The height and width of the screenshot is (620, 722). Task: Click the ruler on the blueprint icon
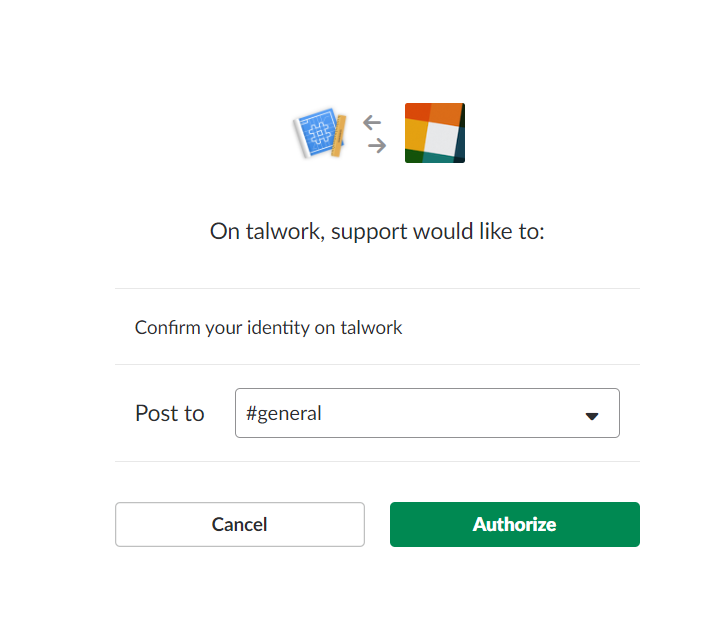339,136
